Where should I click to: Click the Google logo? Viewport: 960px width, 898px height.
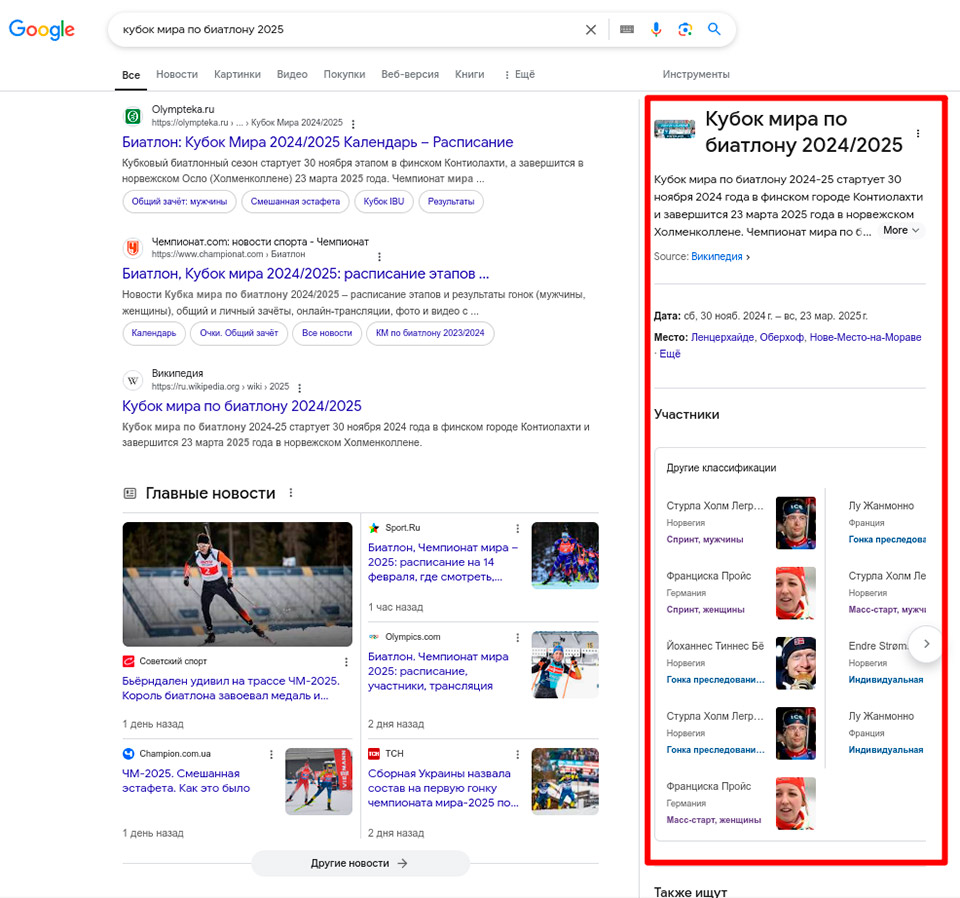tap(42, 29)
